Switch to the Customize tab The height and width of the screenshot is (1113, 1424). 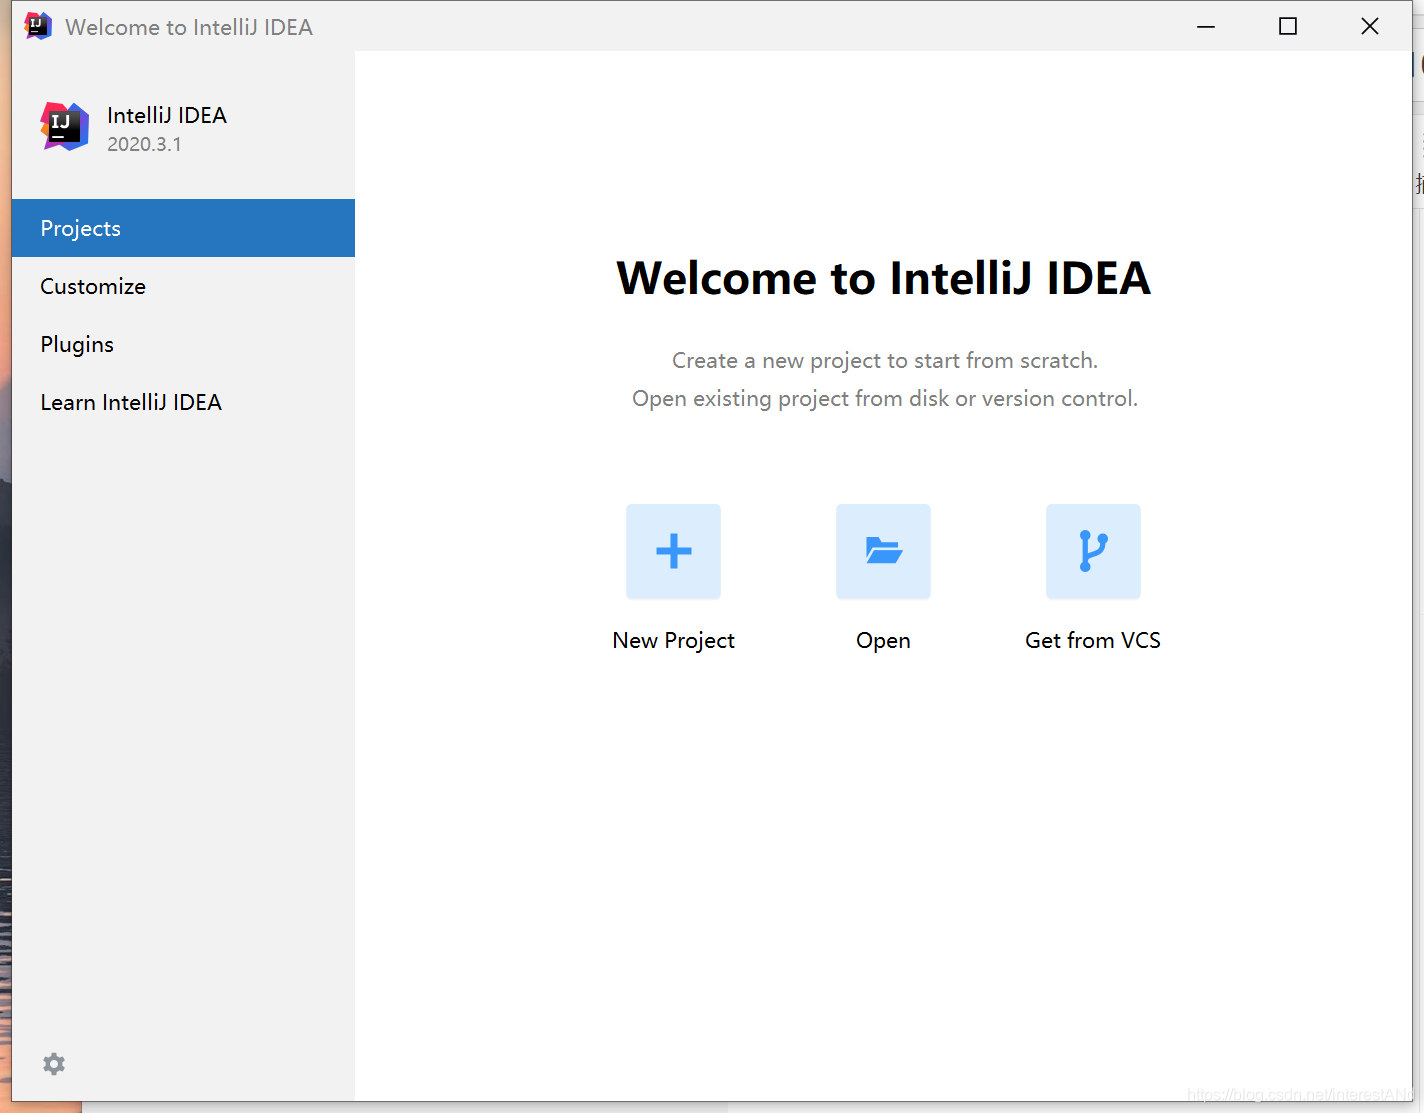pos(183,286)
